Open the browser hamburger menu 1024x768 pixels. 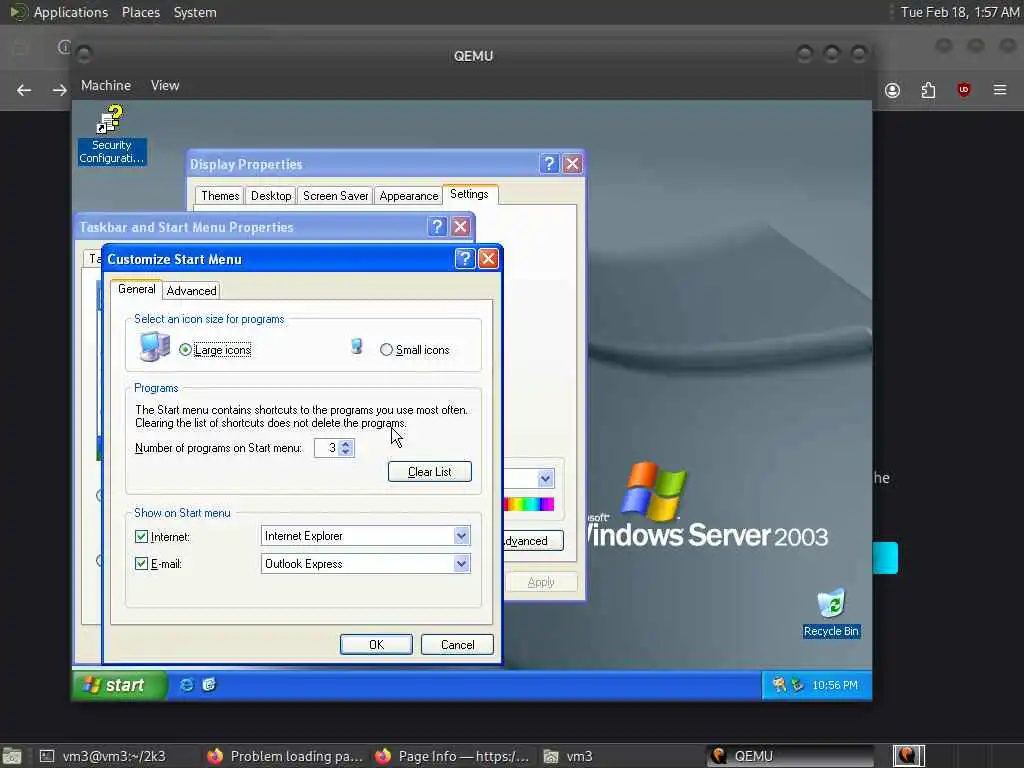tap(1000, 89)
